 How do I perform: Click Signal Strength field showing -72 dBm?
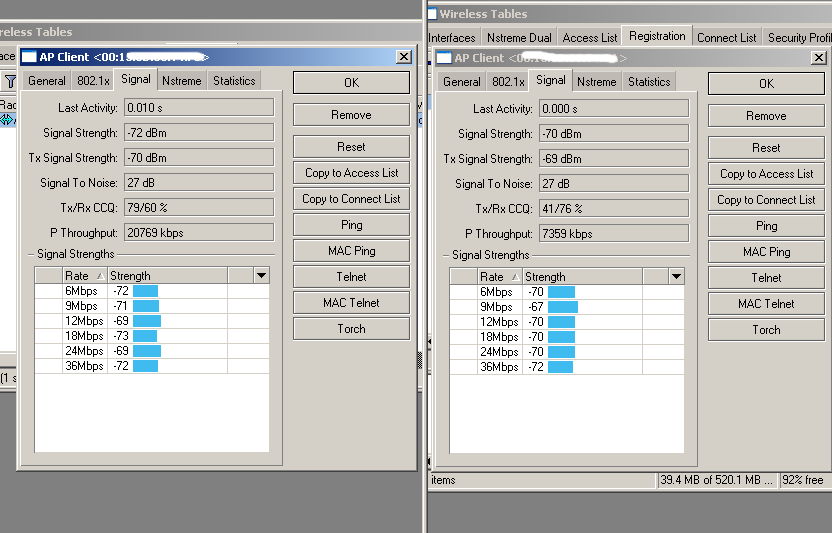pyautogui.click(x=199, y=133)
